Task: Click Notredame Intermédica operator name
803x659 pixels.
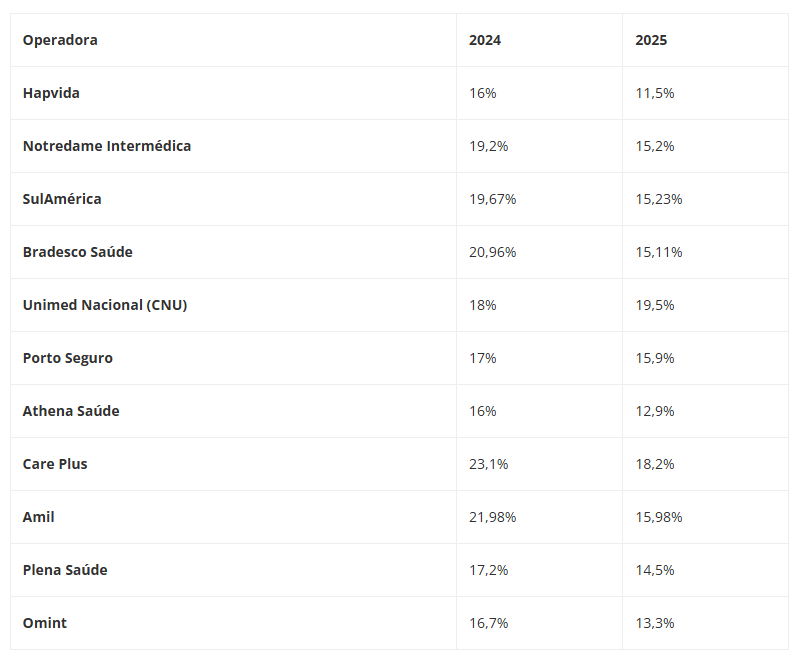Action: pyautogui.click(x=107, y=146)
